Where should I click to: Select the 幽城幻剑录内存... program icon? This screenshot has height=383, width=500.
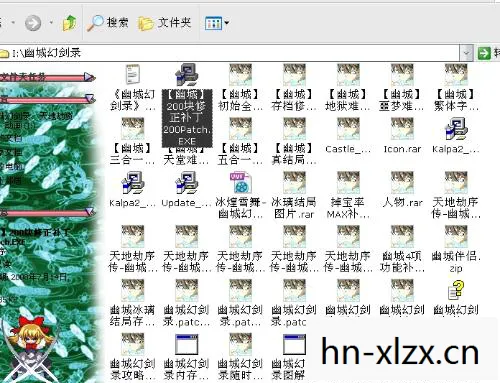186,344
